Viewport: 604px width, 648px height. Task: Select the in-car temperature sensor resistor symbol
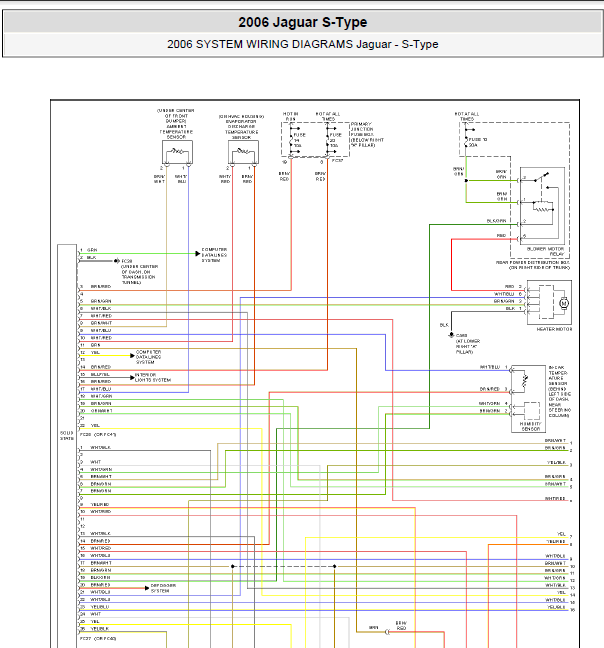525,381
